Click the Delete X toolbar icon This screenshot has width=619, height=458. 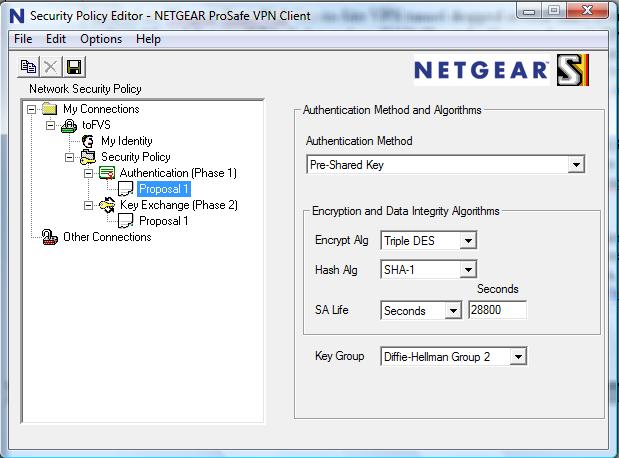tap(51, 67)
